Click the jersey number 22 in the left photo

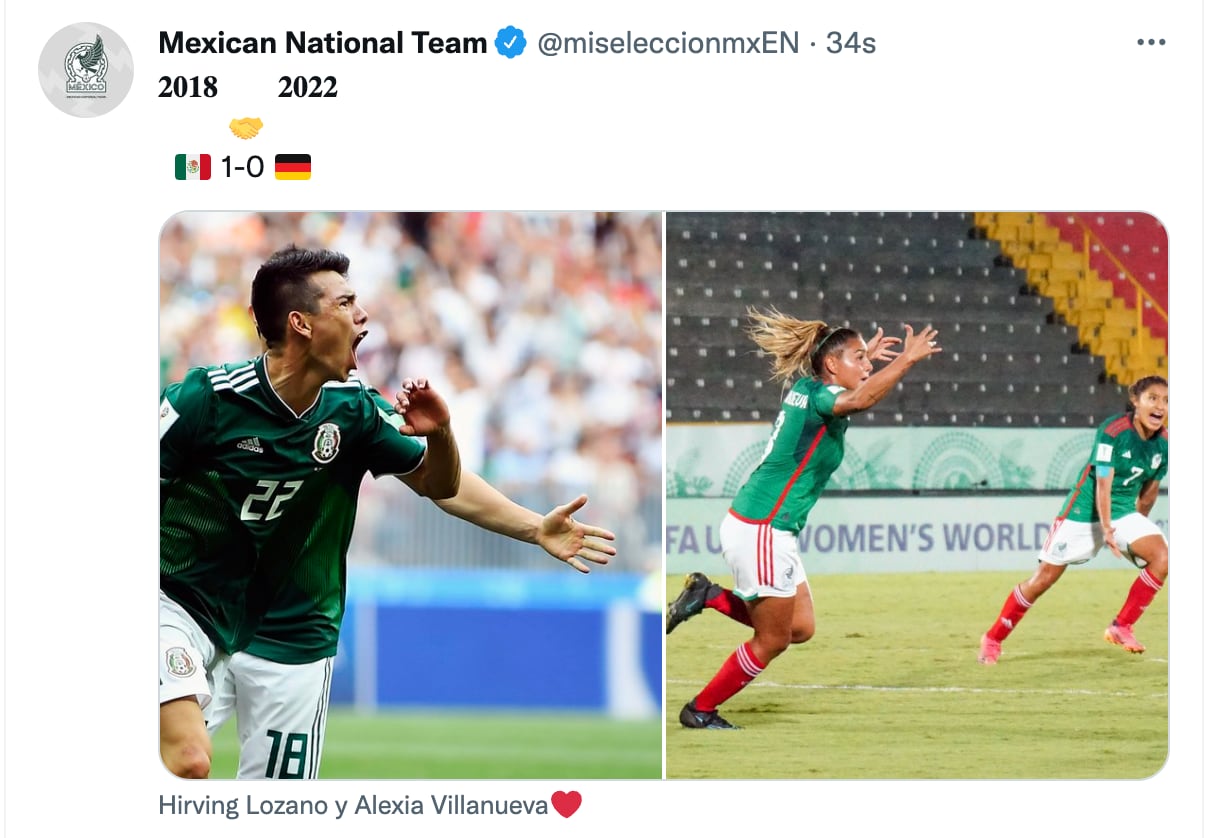click(x=270, y=498)
